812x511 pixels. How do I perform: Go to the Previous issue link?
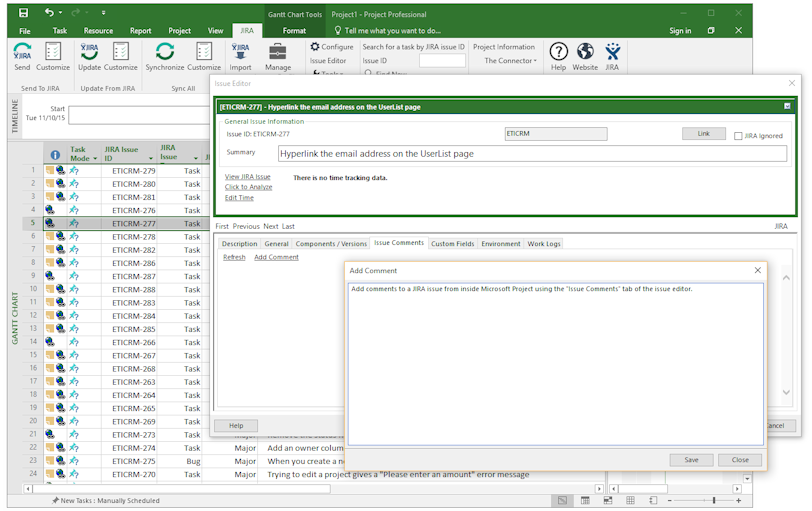pyautogui.click(x=246, y=226)
